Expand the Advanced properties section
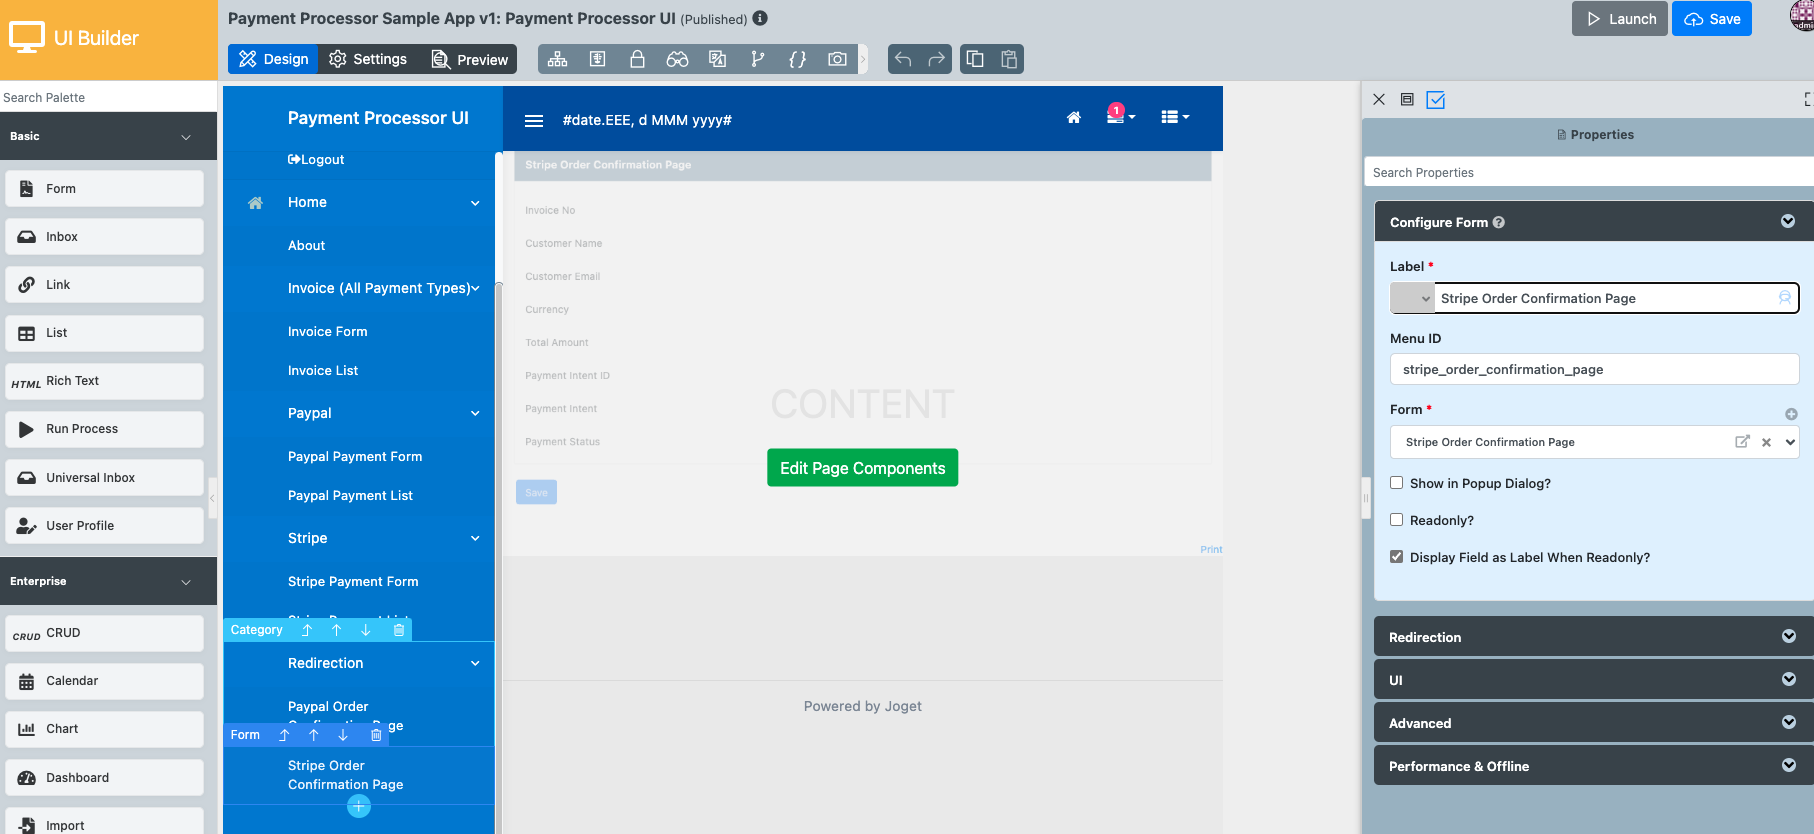The height and width of the screenshot is (834, 1814). (1788, 723)
